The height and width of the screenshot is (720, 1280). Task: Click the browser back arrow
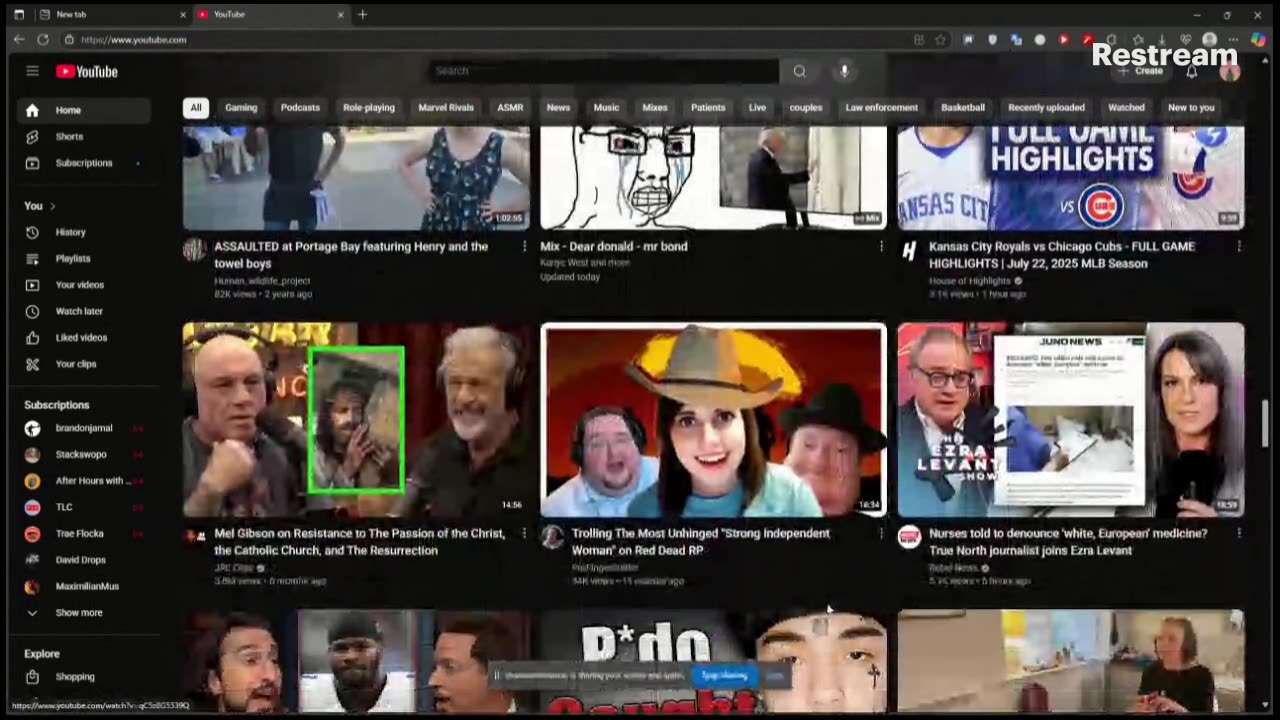19,40
